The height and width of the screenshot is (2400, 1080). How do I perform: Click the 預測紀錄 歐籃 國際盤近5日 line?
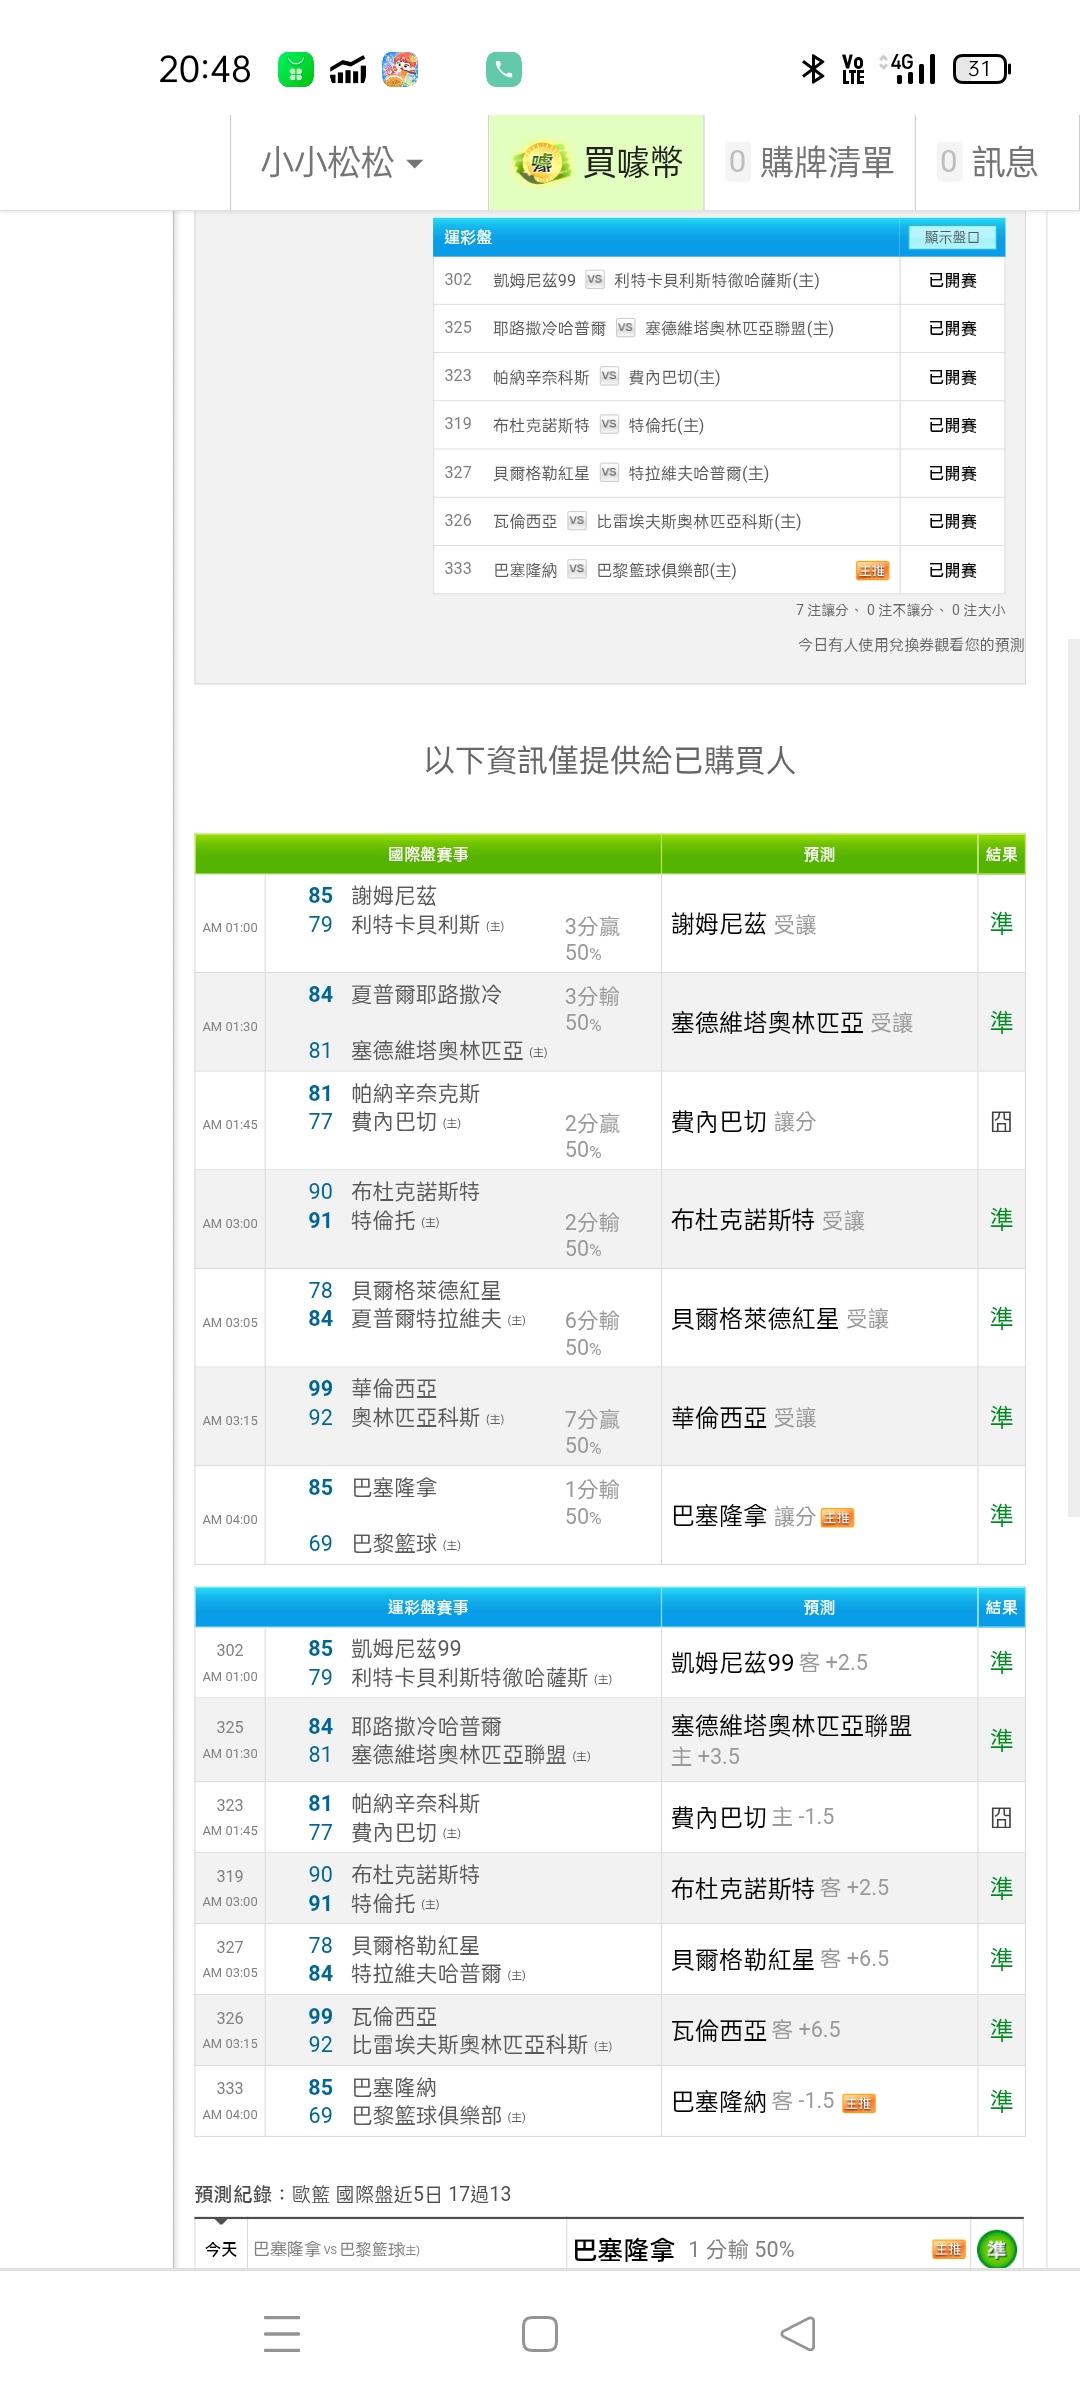(352, 2194)
